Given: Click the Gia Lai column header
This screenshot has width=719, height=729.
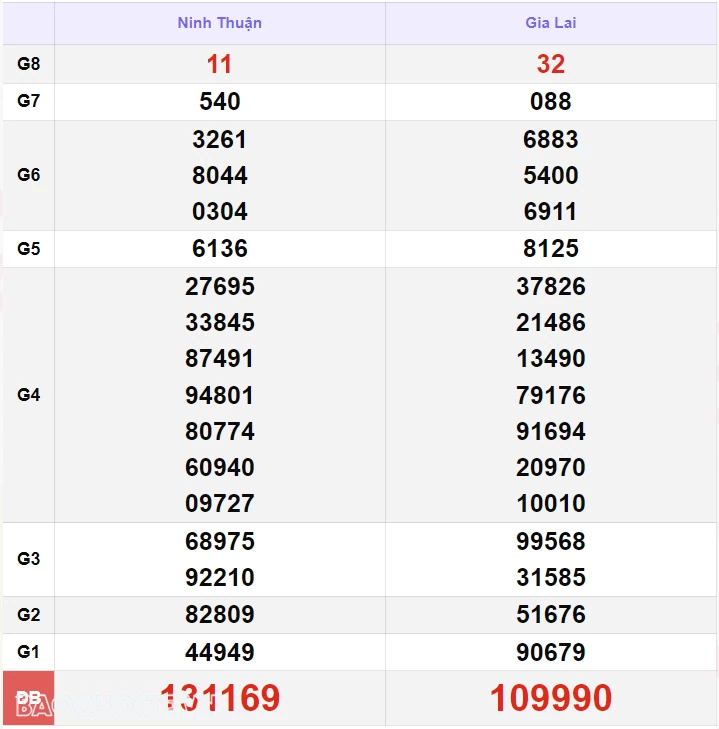Looking at the screenshot, I should coord(551,23).
